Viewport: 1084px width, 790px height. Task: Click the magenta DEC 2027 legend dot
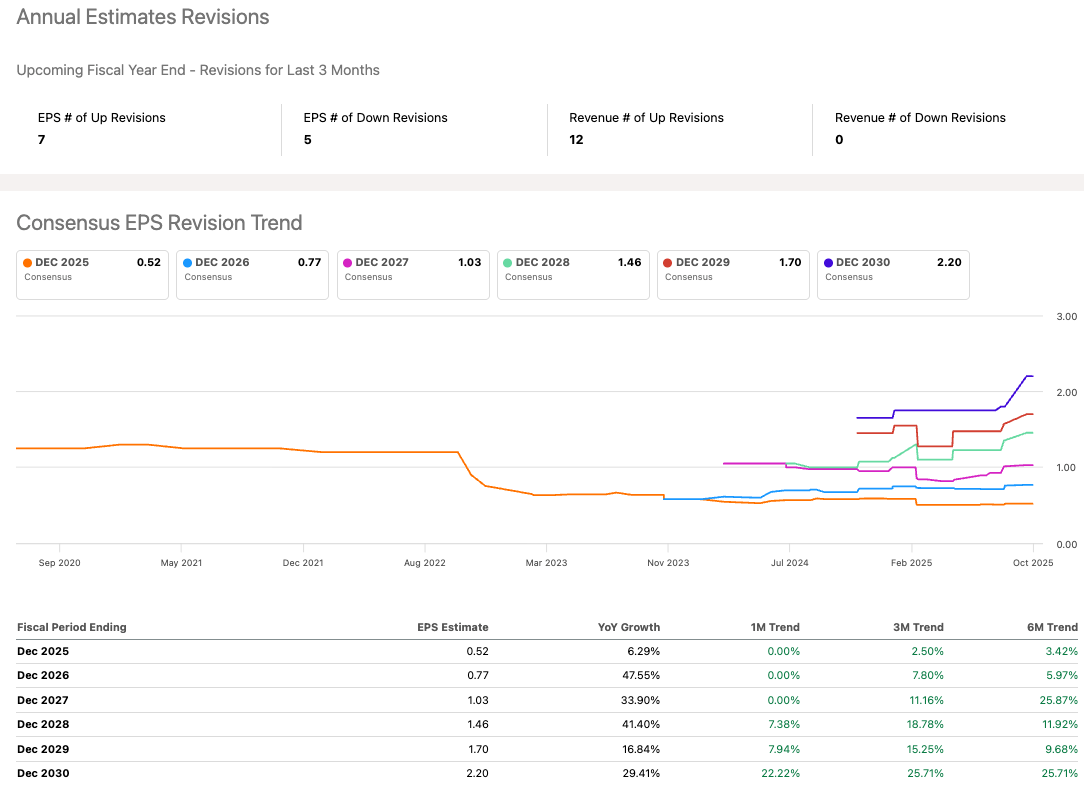(347, 262)
